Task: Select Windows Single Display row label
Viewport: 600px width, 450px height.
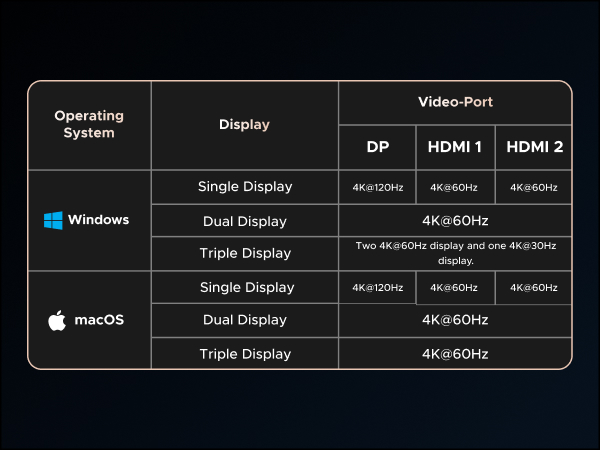Action: (245, 187)
